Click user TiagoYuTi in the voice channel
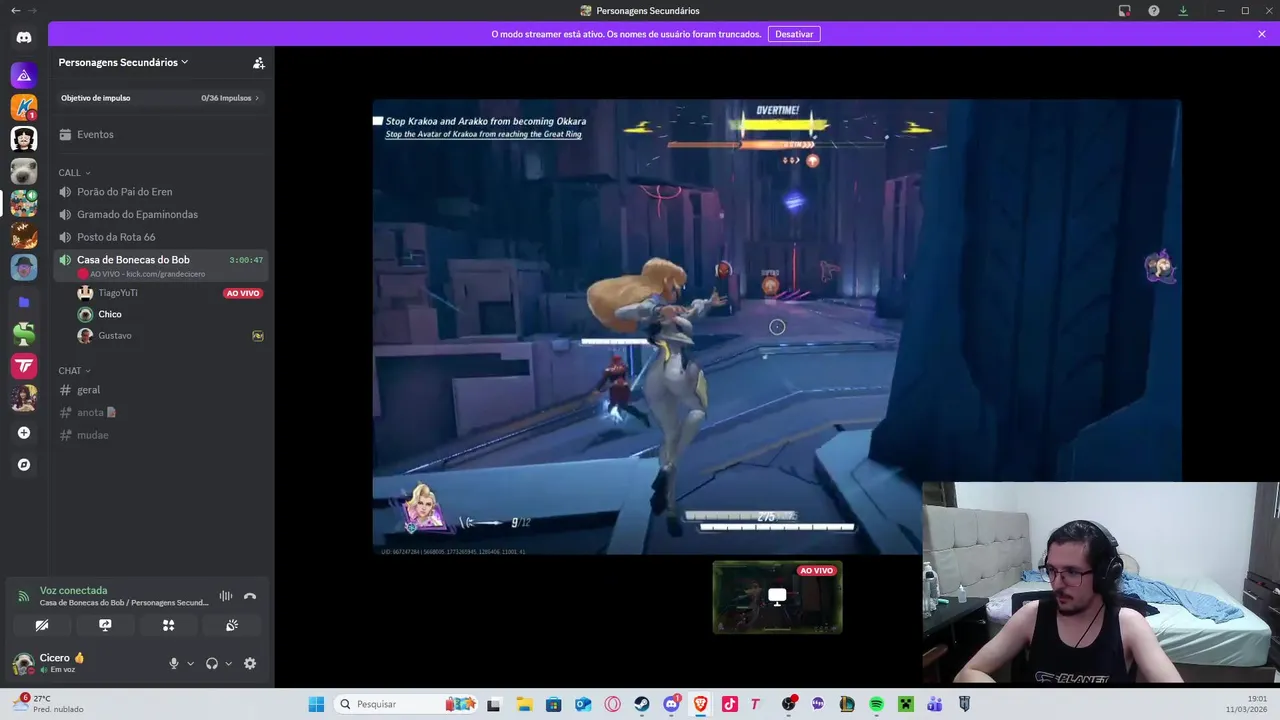 tap(118, 293)
